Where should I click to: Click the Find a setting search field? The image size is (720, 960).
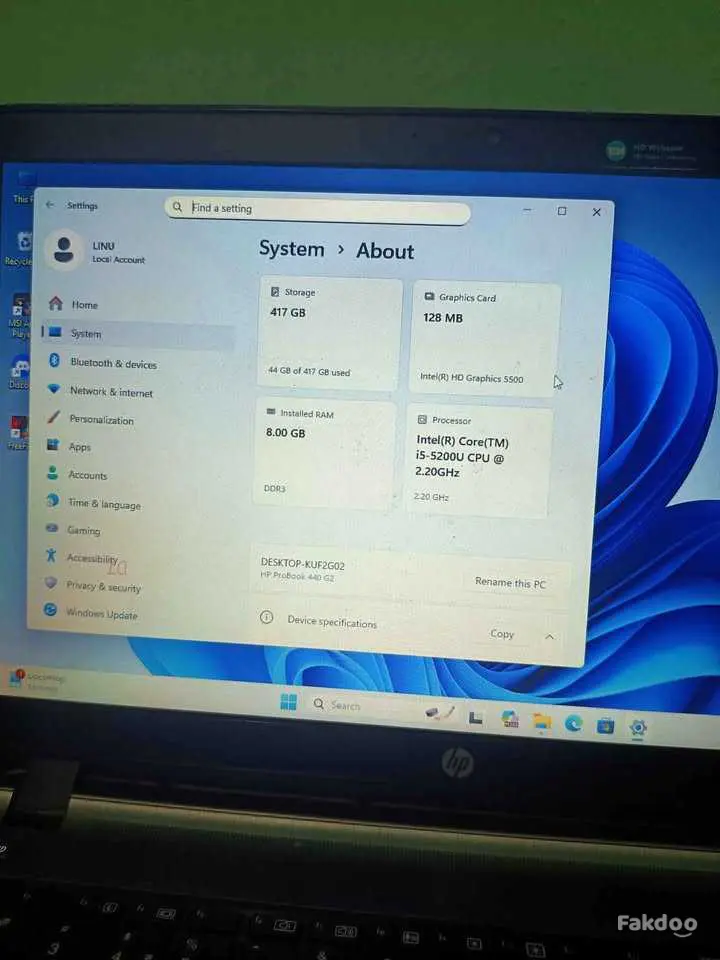pos(317,210)
